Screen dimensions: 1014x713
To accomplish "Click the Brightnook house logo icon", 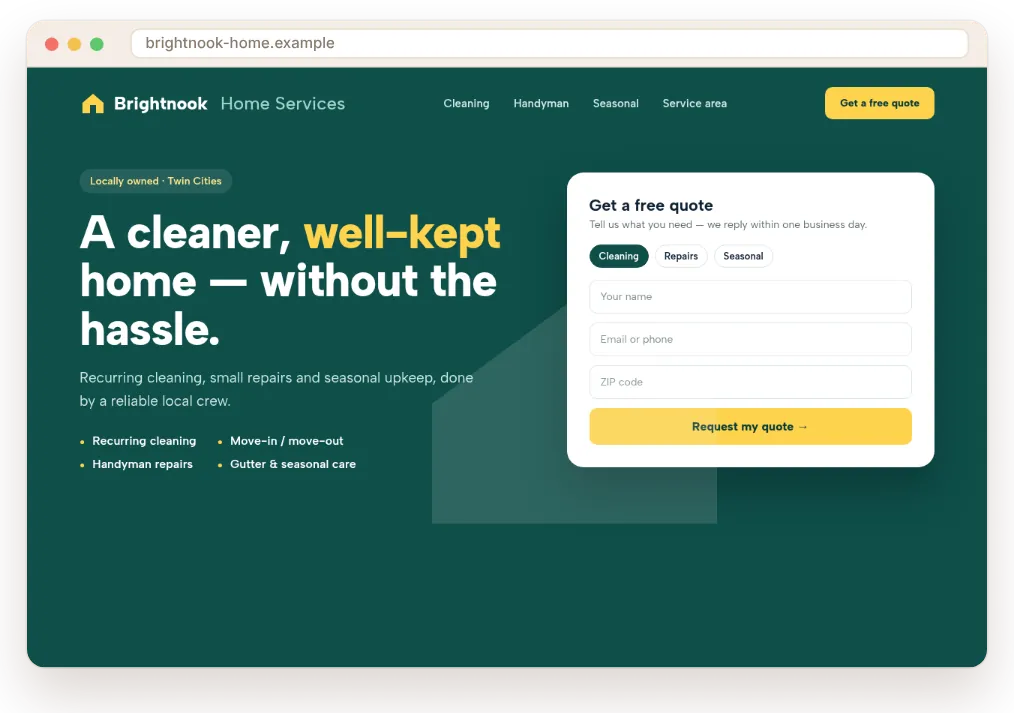I will tap(92, 103).
